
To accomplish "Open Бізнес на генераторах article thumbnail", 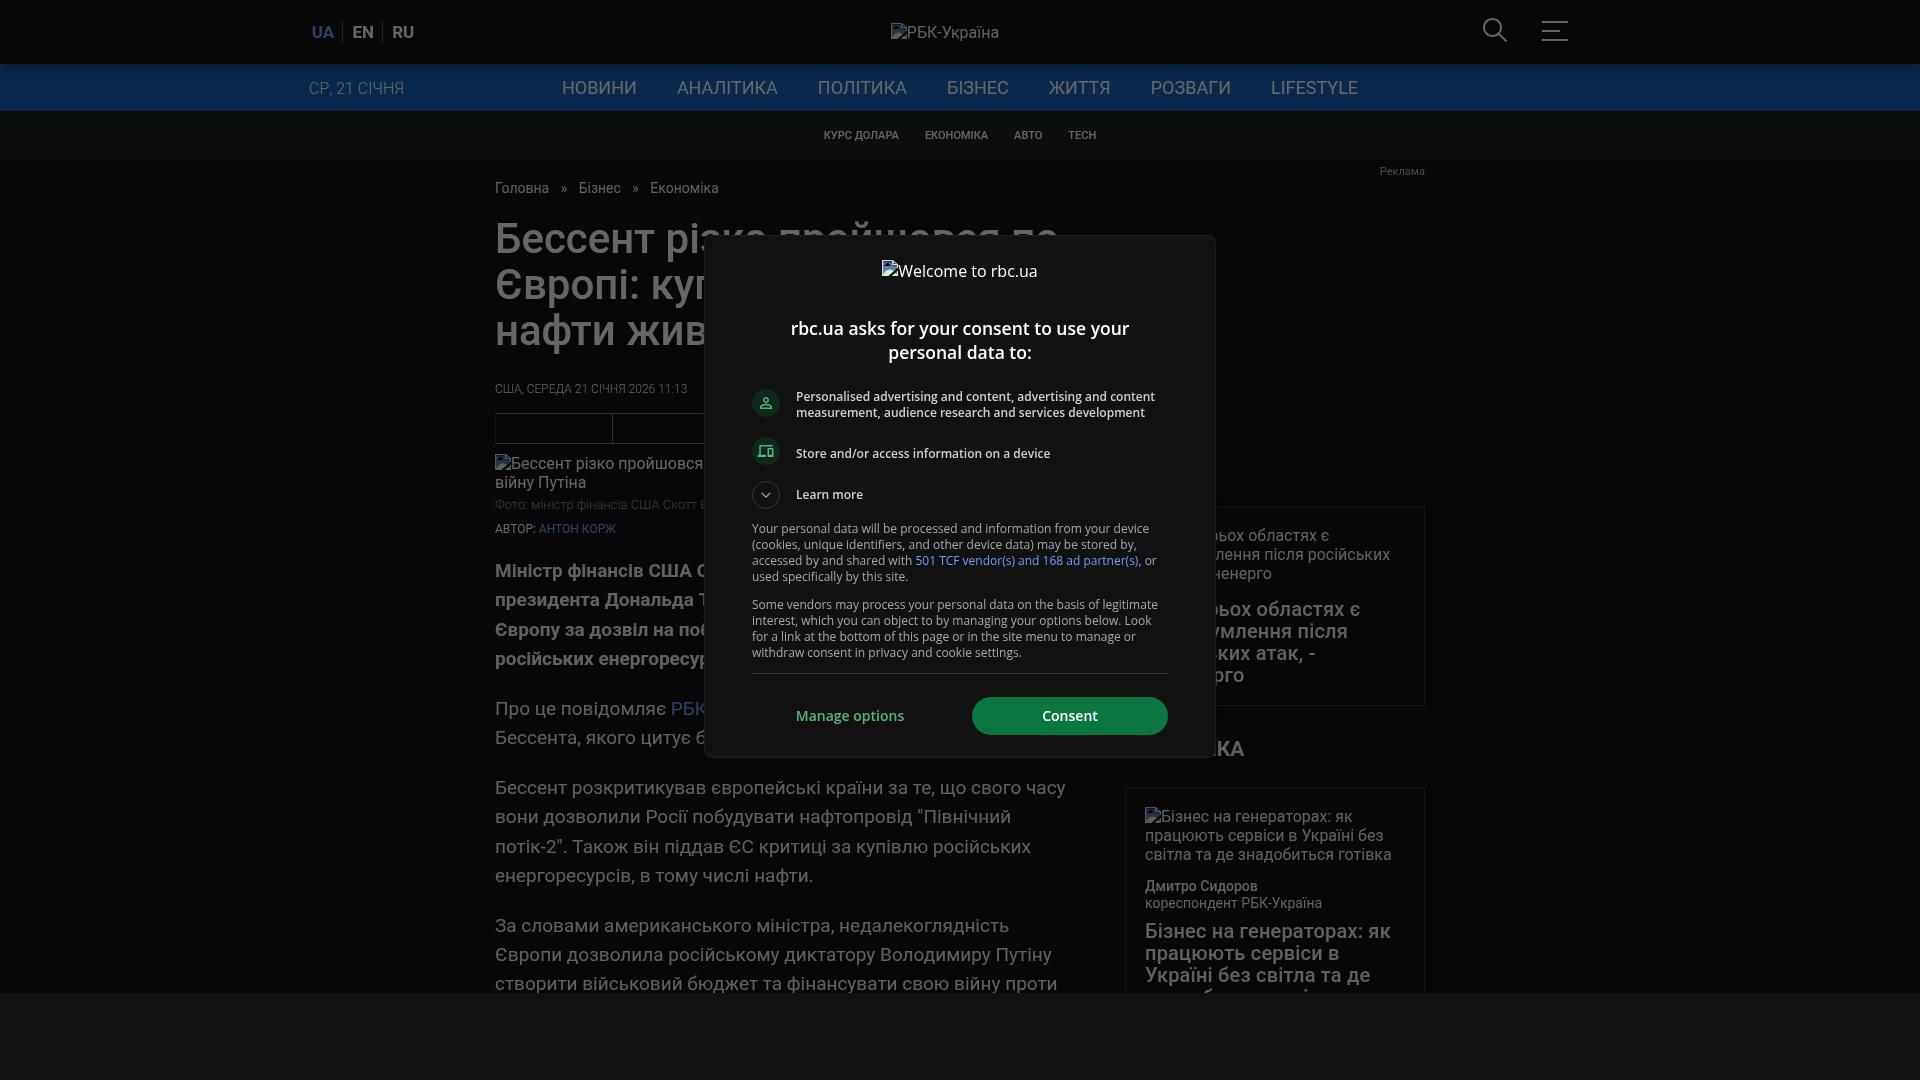I will coord(1268,835).
